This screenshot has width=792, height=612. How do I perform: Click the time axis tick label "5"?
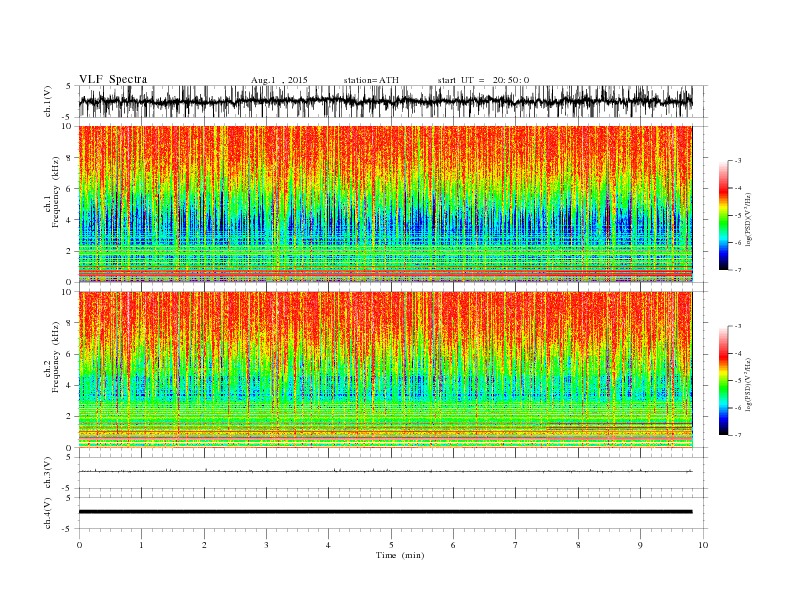[x=391, y=545]
